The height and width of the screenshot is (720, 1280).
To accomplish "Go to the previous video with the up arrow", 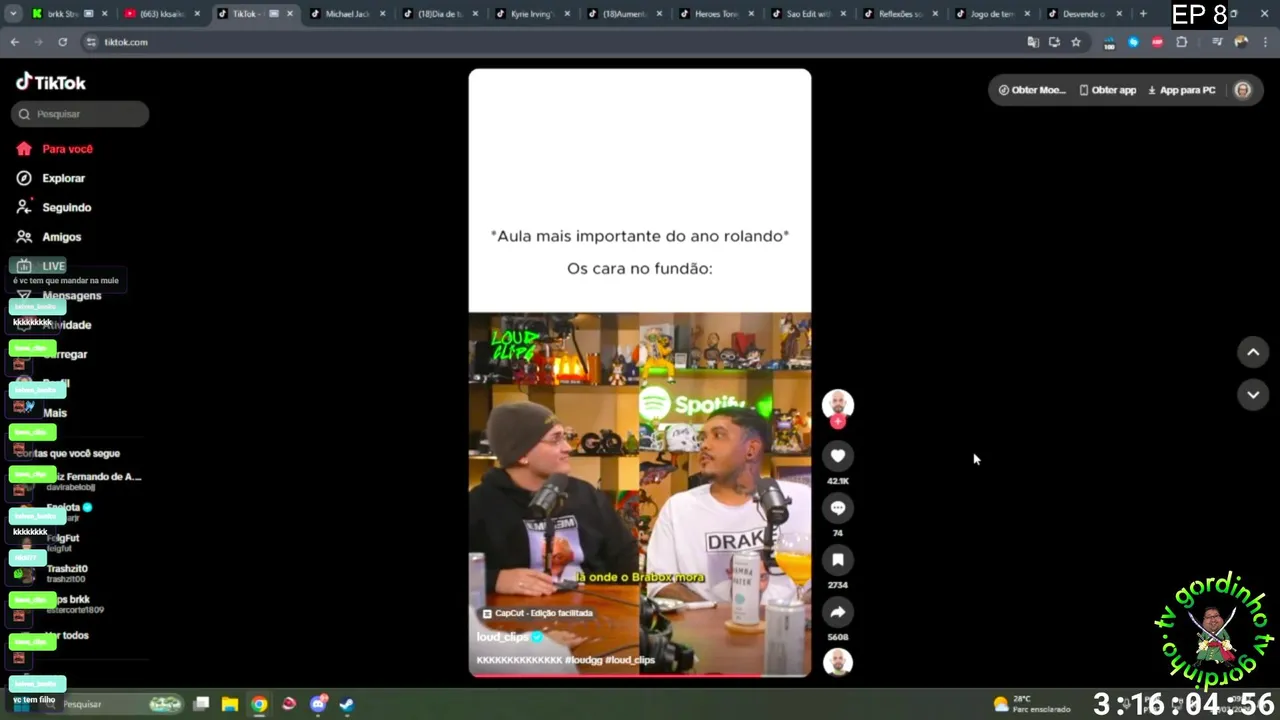I will coord(1253,352).
